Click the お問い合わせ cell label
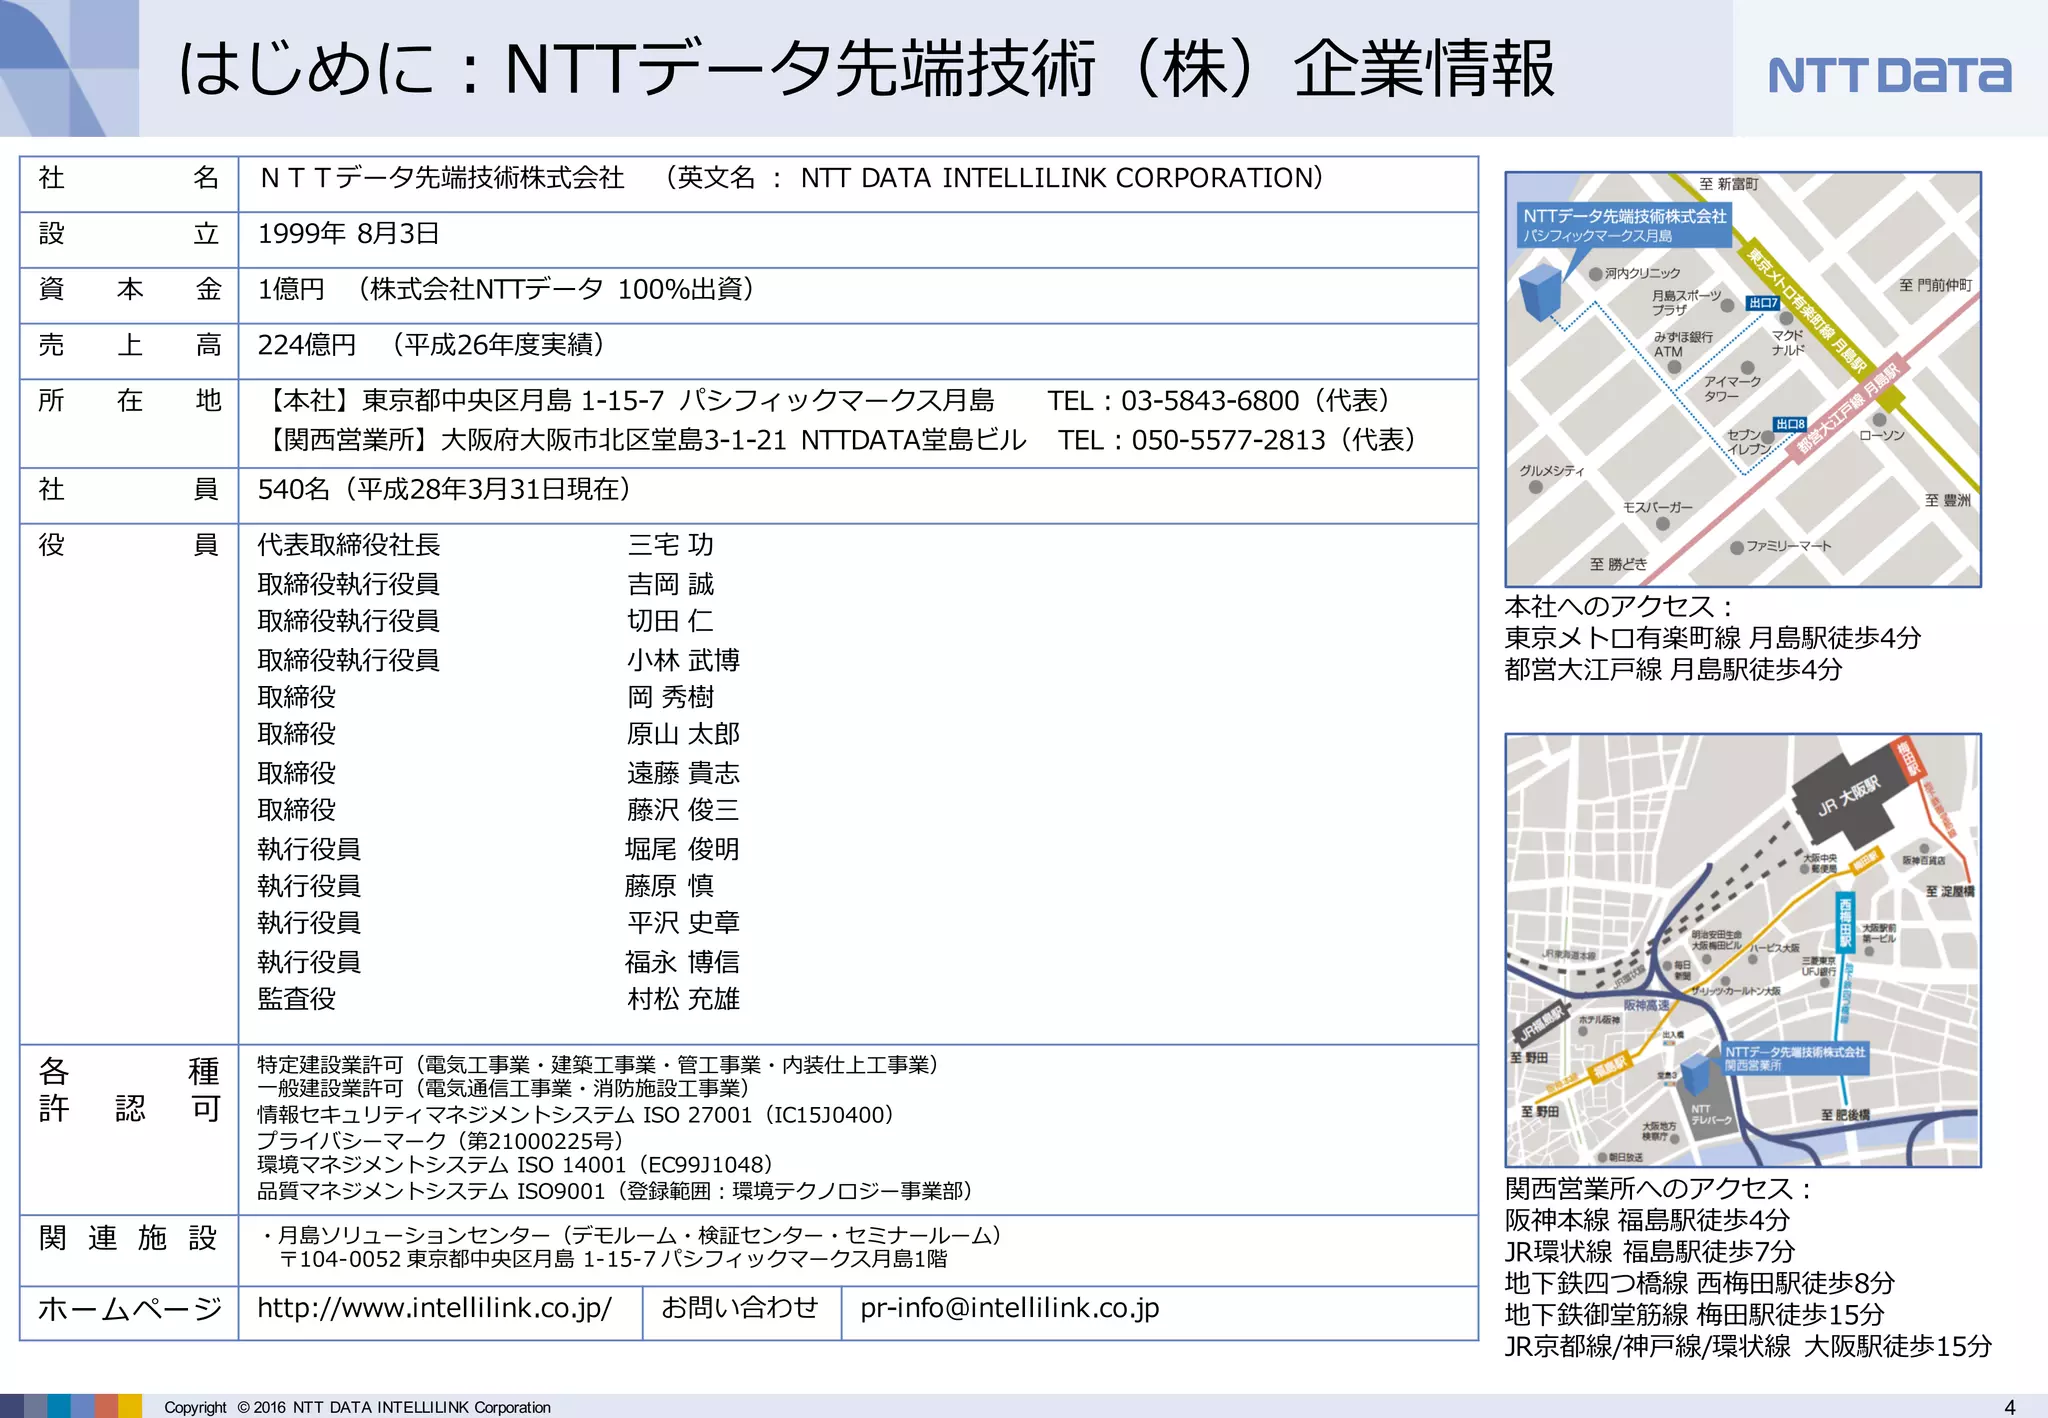 (x=740, y=1308)
